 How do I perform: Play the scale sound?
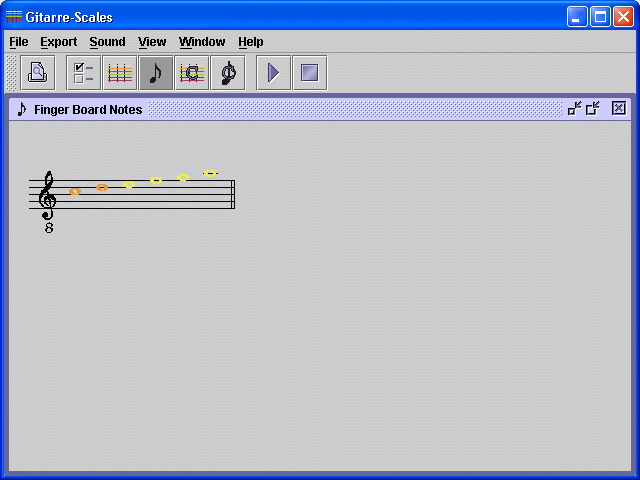click(273, 73)
